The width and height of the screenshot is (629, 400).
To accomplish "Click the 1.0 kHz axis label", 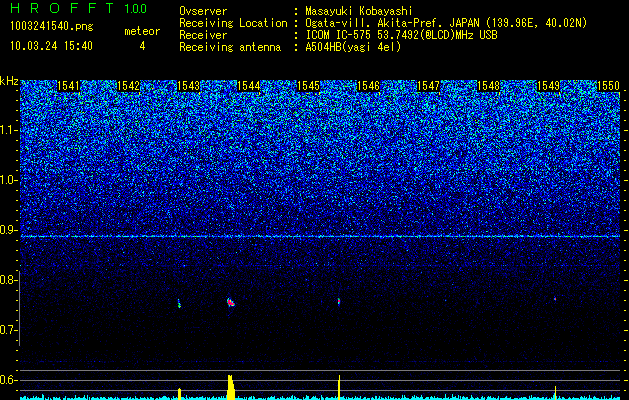I will coord(7,180).
